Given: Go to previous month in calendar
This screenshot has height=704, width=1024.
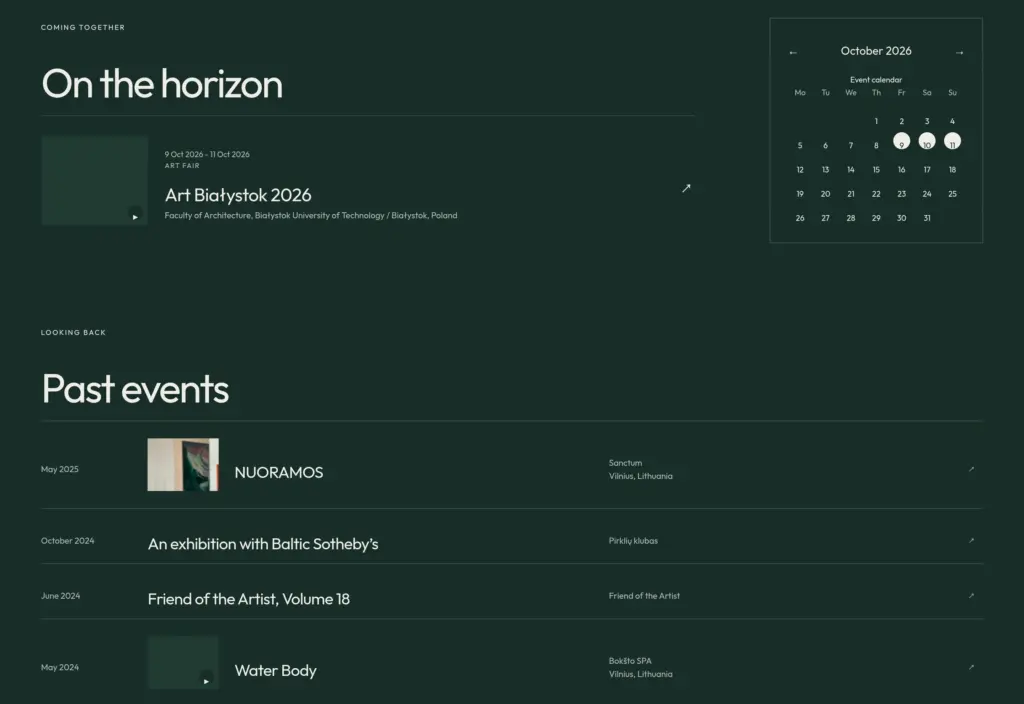Looking at the screenshot, I should [793, 52].
